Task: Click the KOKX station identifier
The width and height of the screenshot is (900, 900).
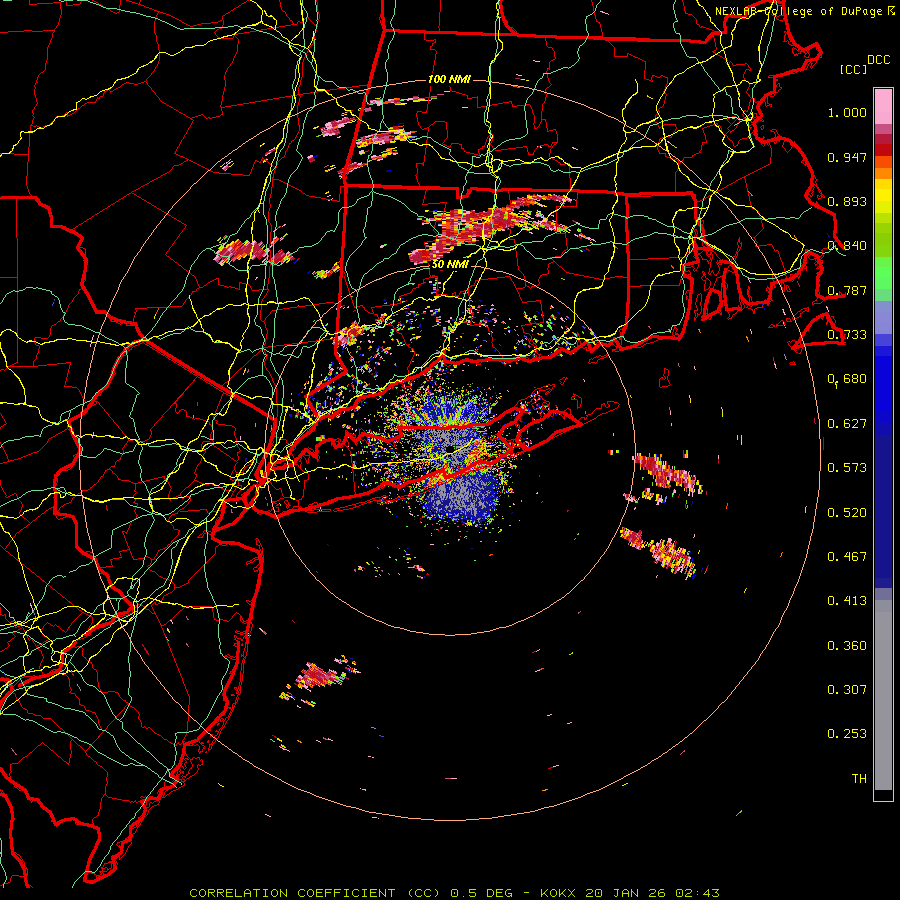Action: coord(560,893)
